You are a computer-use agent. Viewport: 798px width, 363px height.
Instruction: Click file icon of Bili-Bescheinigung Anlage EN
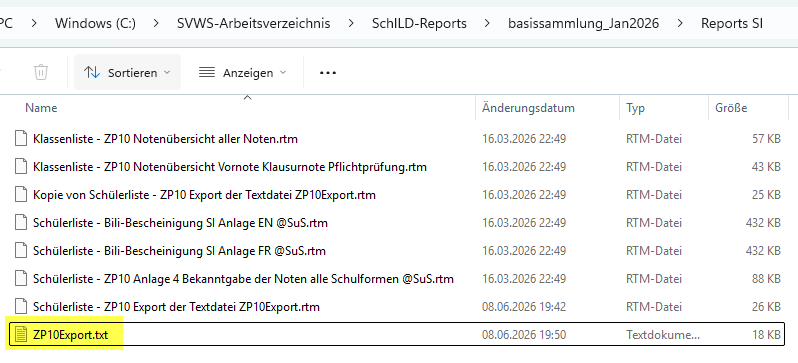(x=20, y=222)
